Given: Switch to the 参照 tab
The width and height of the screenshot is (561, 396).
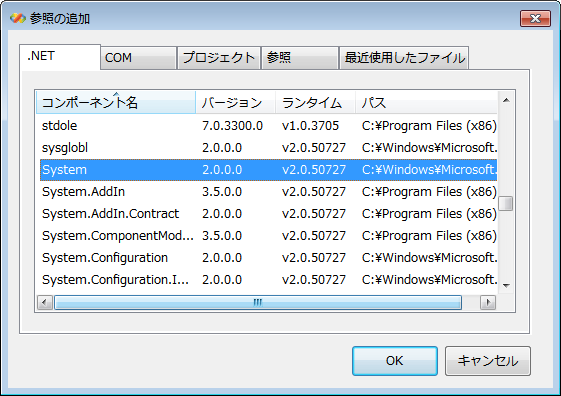Looking at the screenshot, I should click(x=300, y=58).
